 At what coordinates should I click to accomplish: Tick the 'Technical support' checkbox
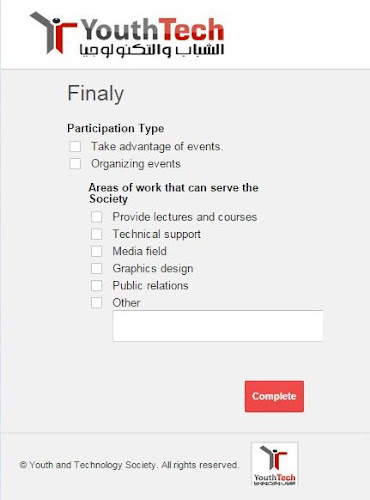pyautogui.click(x=96, y=234)
